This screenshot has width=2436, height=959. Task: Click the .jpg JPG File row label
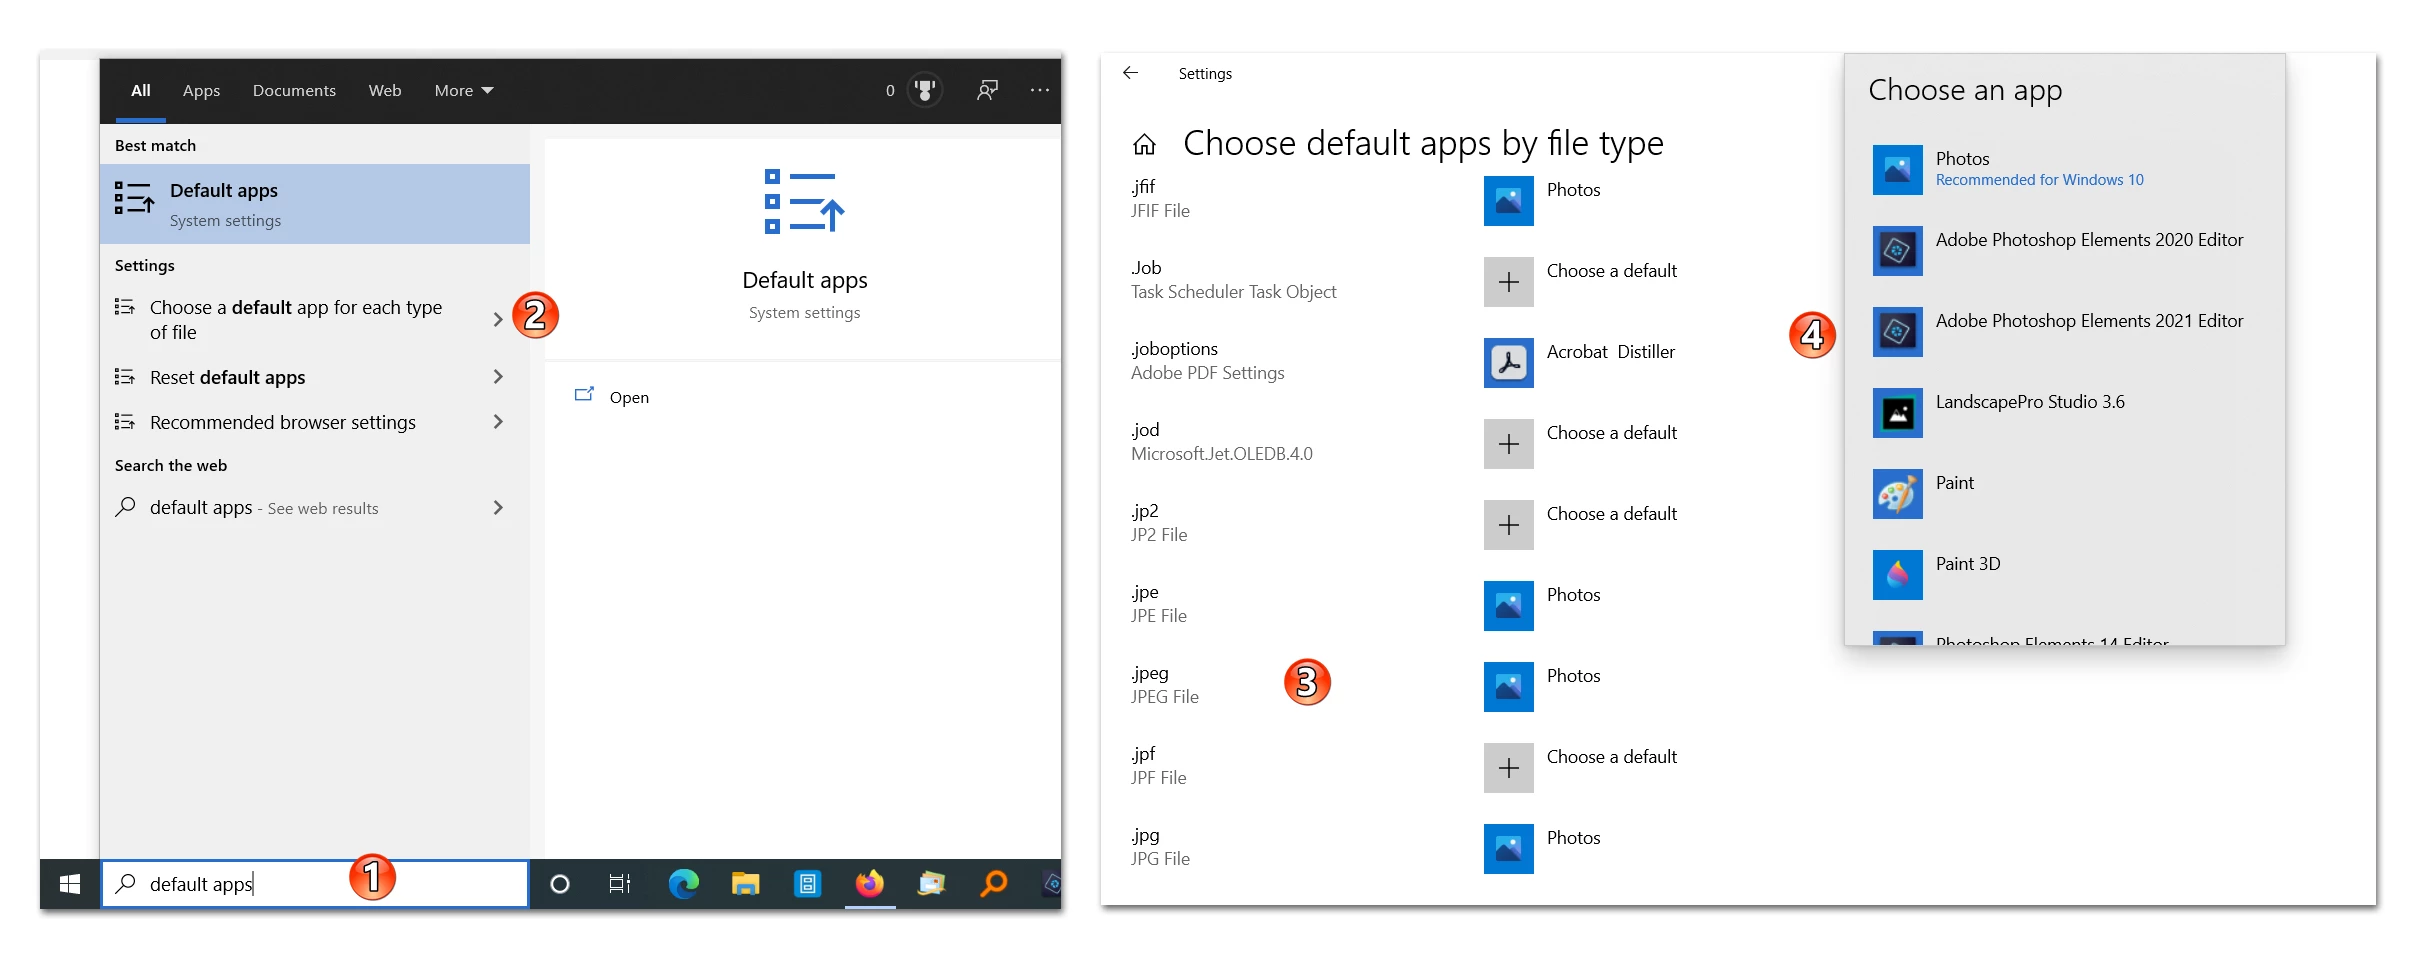click(1161, 847)
